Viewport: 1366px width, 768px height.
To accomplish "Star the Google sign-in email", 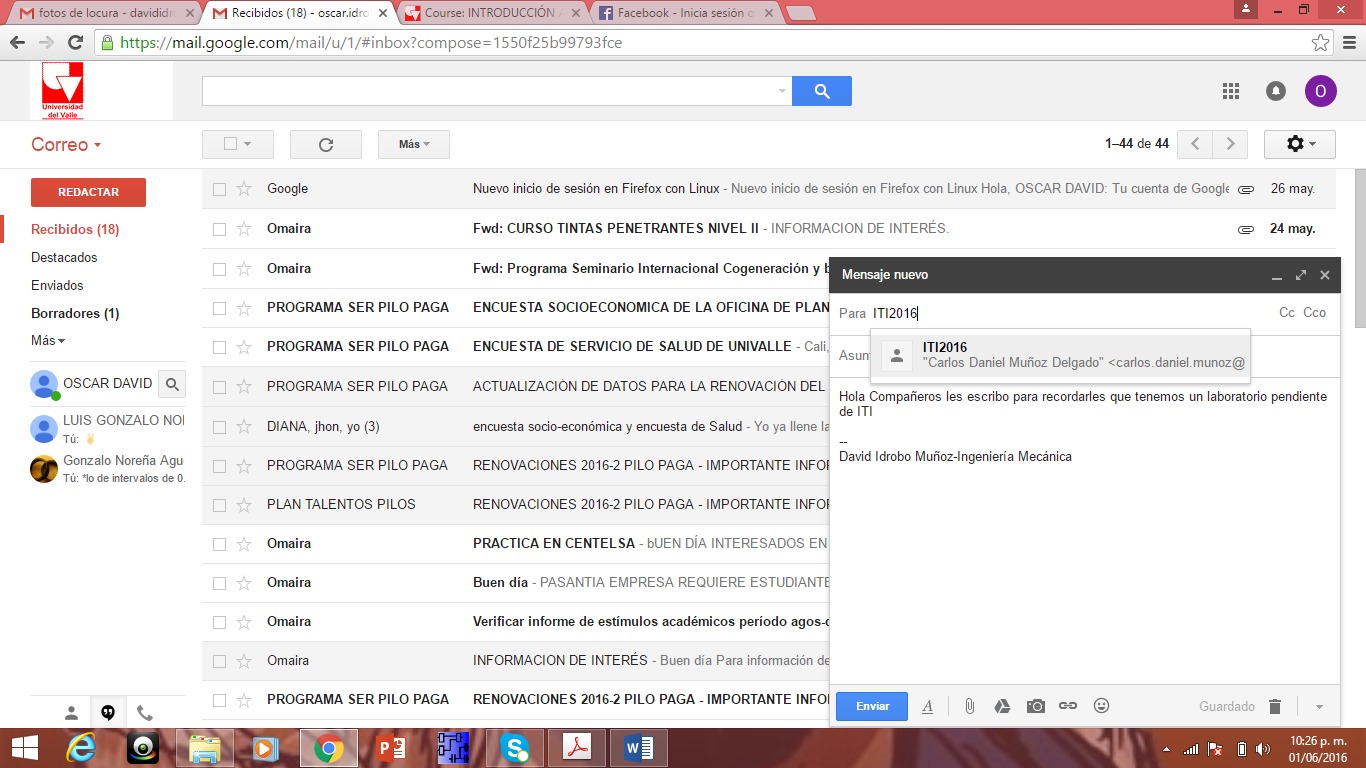I will tap(244, 189).
